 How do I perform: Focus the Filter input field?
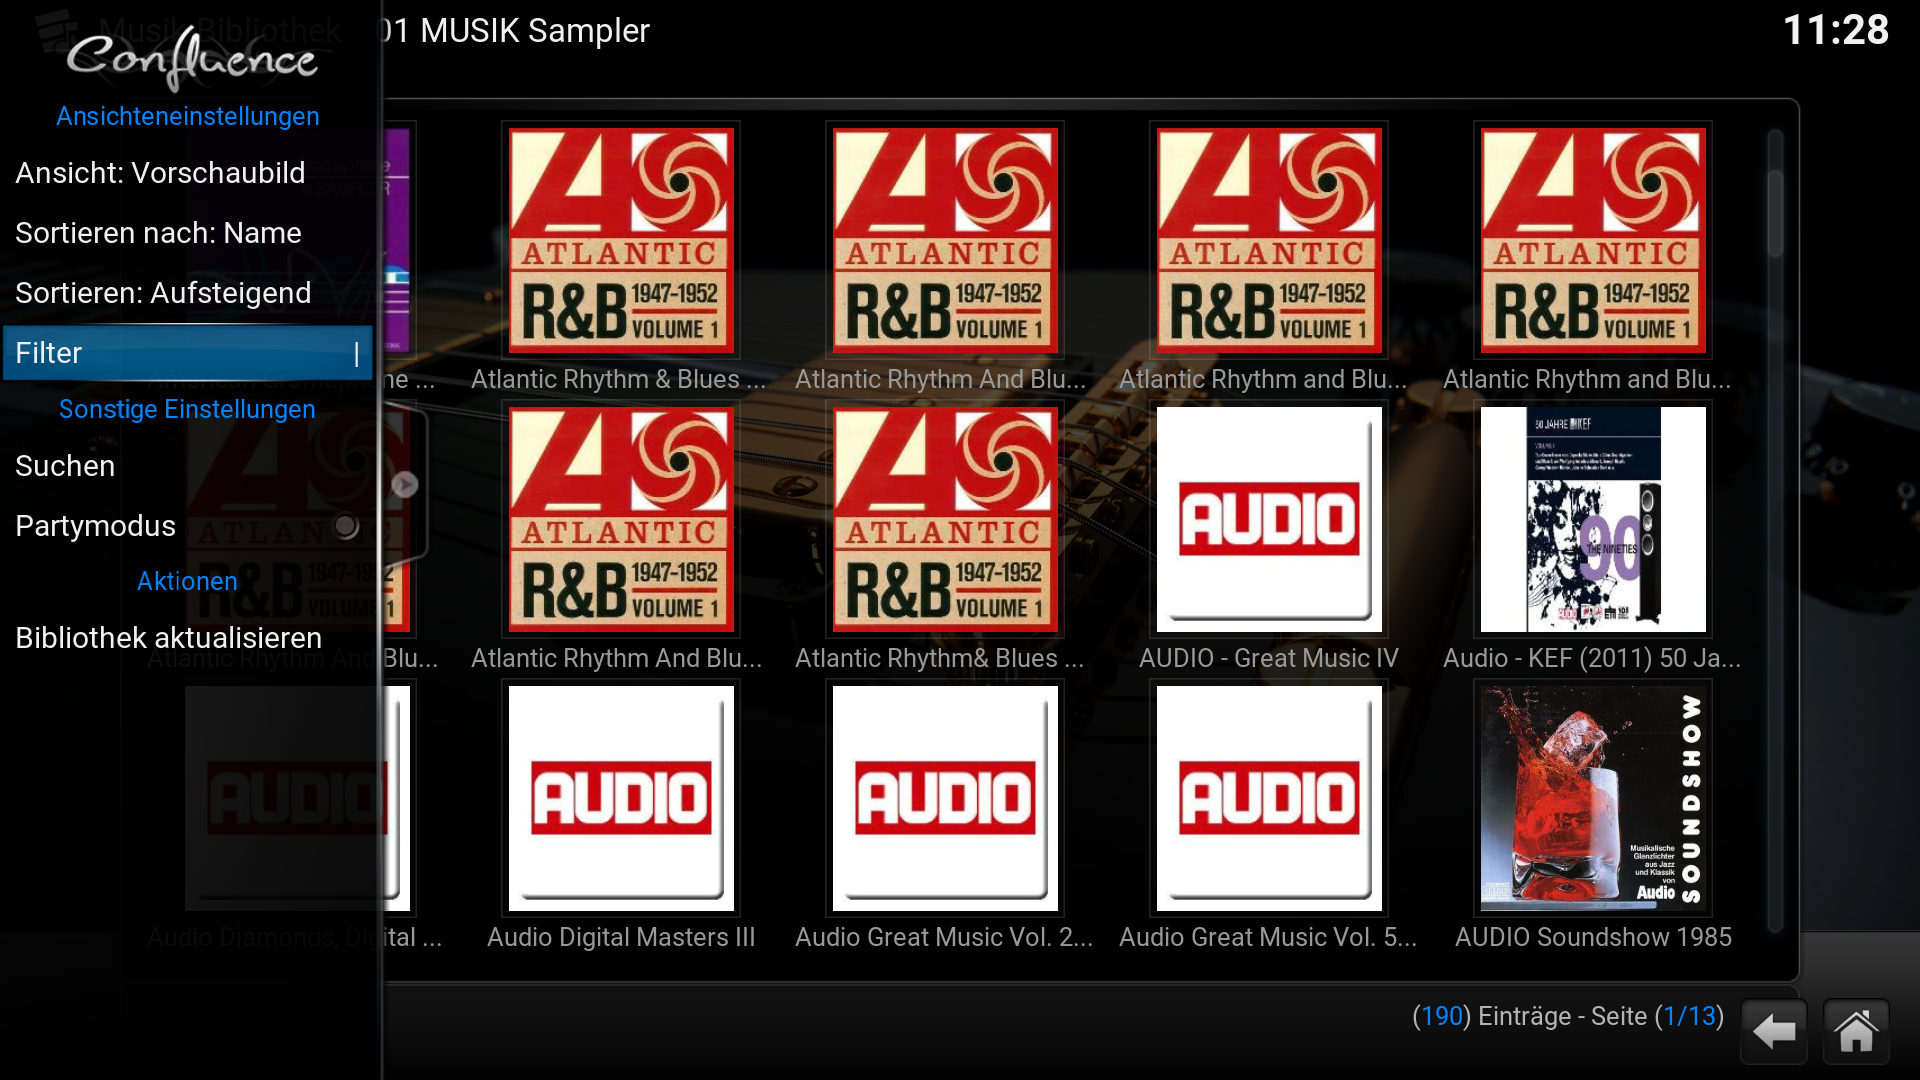[x=187, y=353]
